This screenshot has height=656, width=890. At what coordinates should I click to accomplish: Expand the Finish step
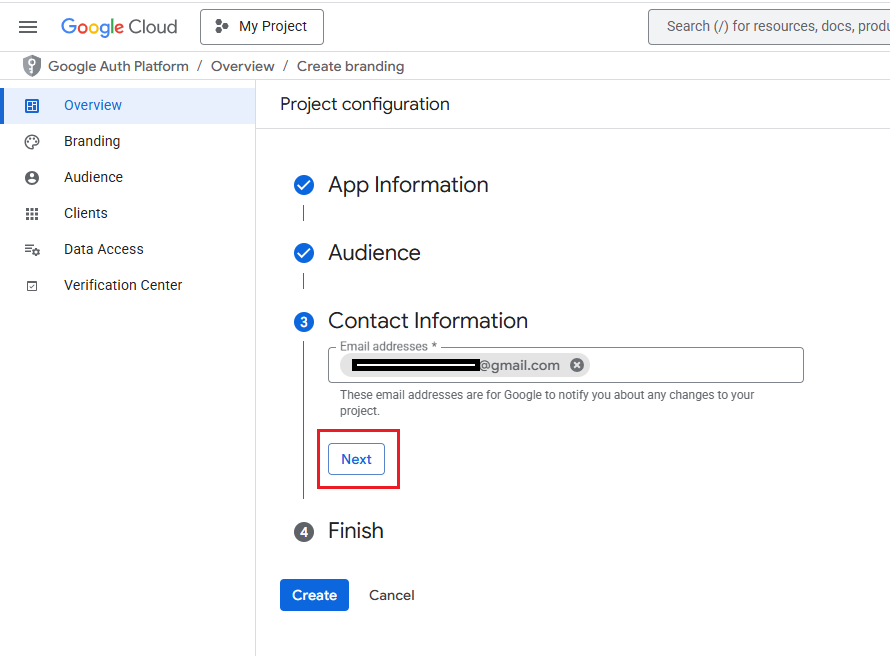pos(356,531)
